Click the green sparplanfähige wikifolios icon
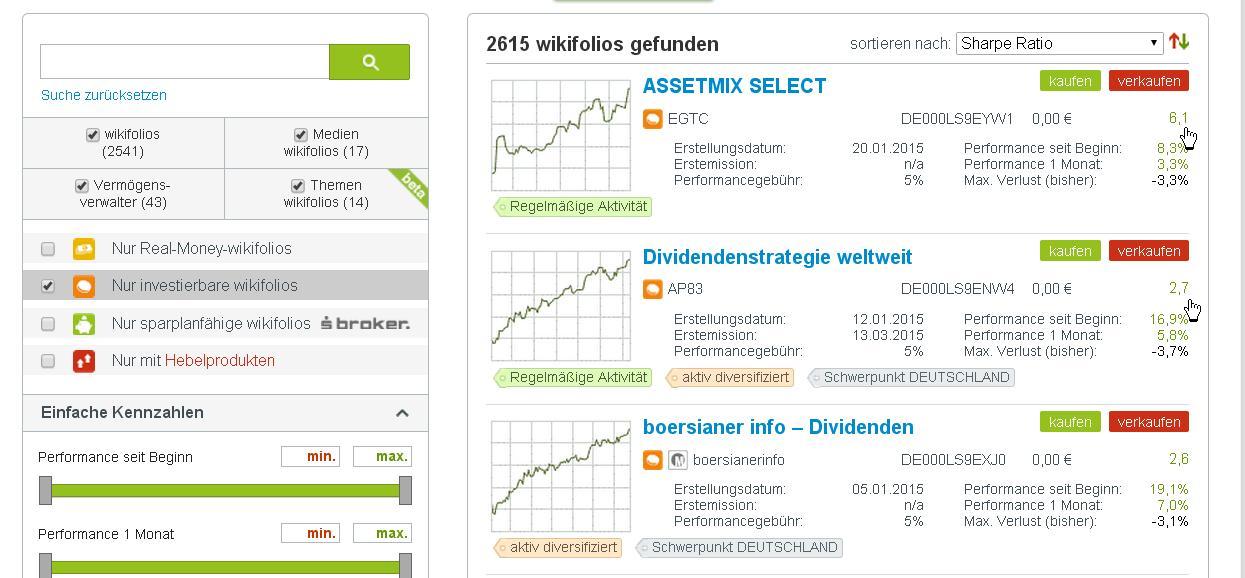1245x578 pixels. [84, 324]
